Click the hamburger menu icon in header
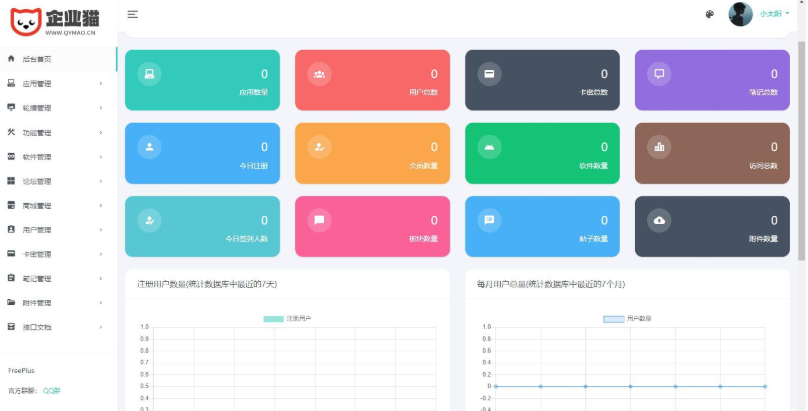Screen dimensions: 808x411 tap(132, 15)
